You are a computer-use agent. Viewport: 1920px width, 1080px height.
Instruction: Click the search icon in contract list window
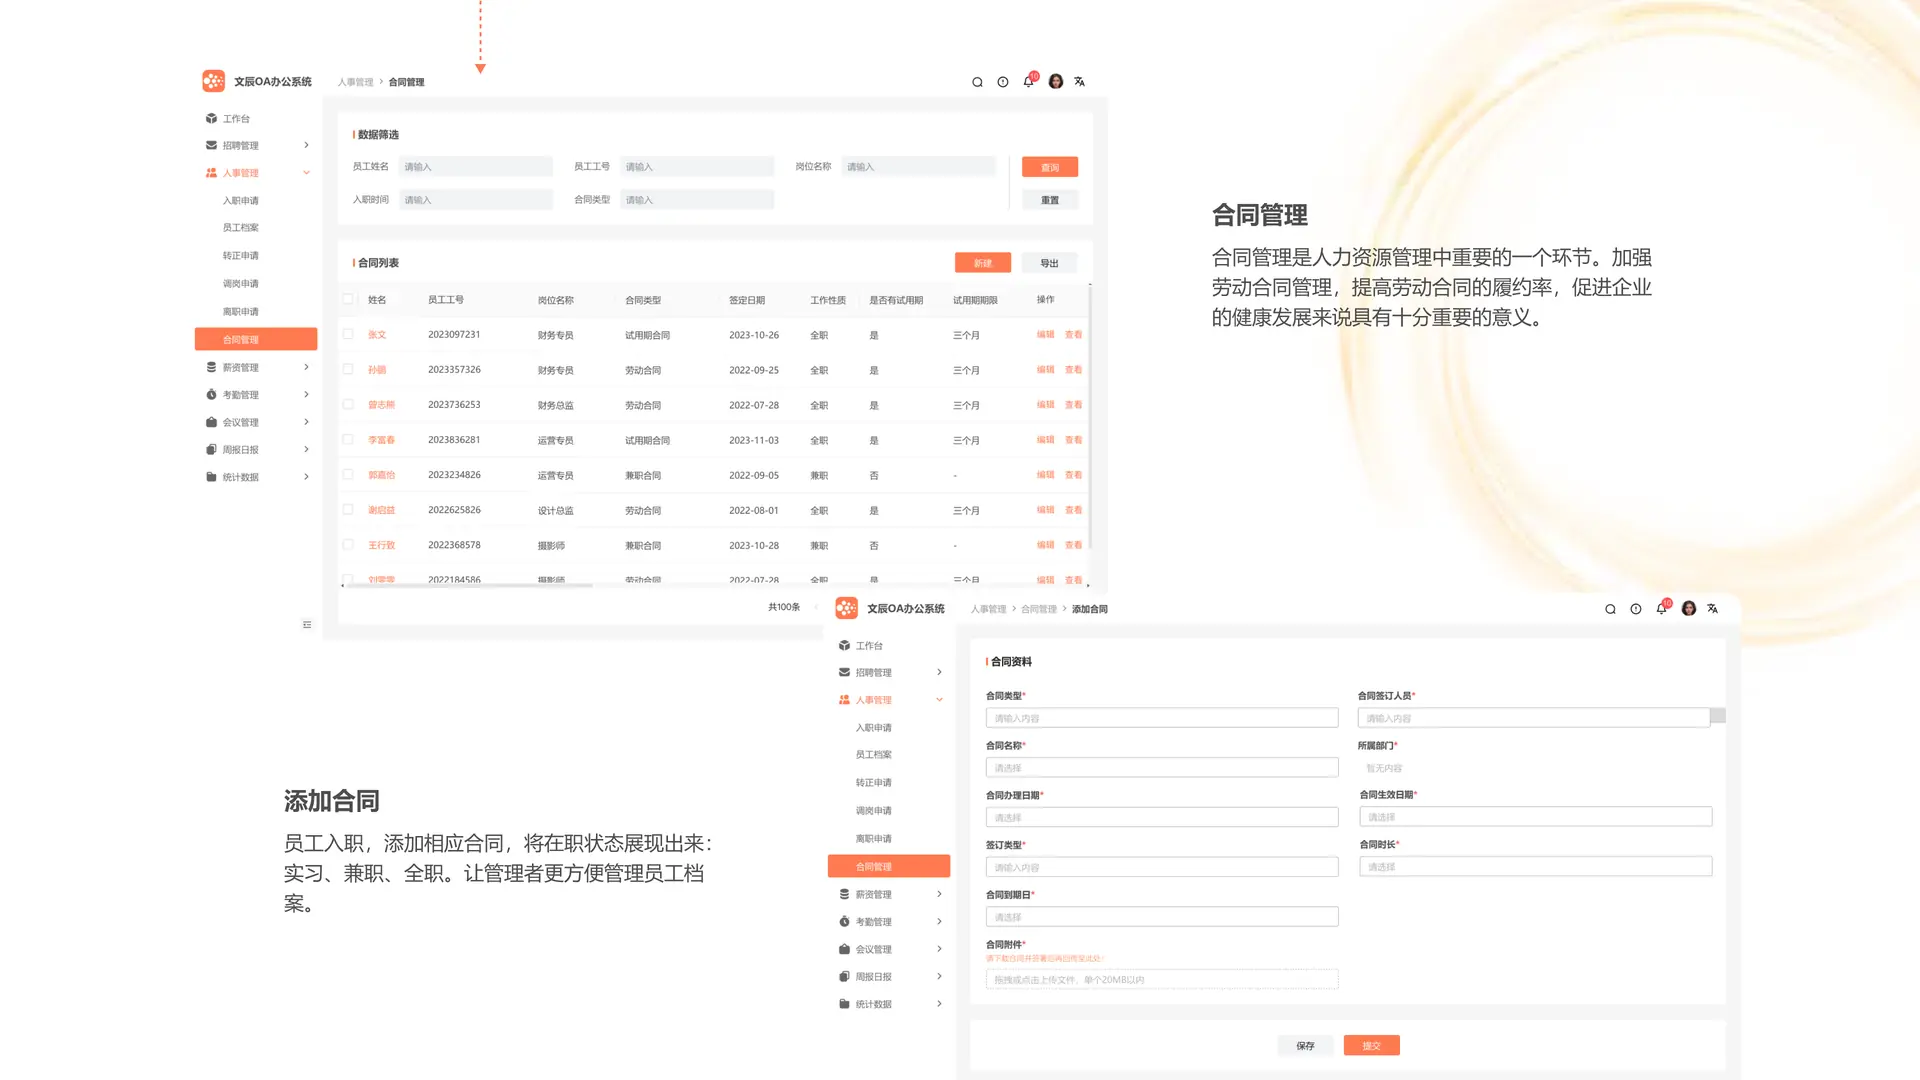(977, 82)
